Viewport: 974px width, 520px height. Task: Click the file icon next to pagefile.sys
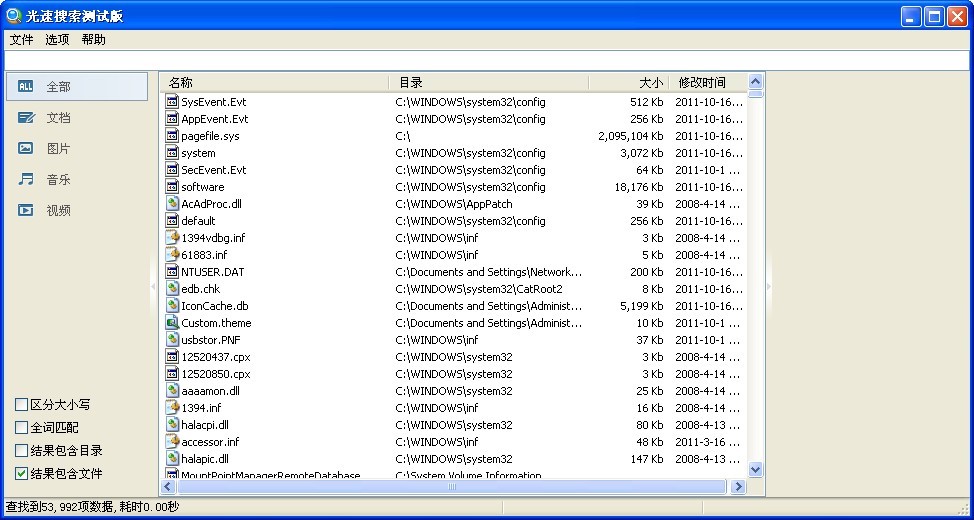click(172, 136)
